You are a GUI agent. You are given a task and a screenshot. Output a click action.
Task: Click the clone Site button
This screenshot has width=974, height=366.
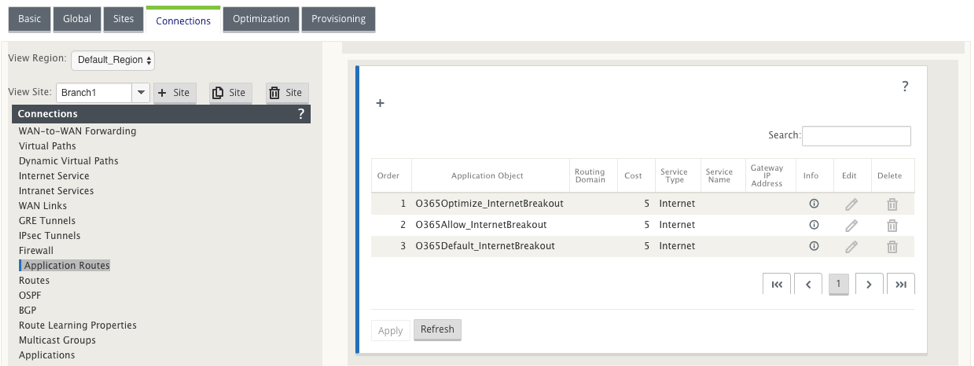coord(231,93)
